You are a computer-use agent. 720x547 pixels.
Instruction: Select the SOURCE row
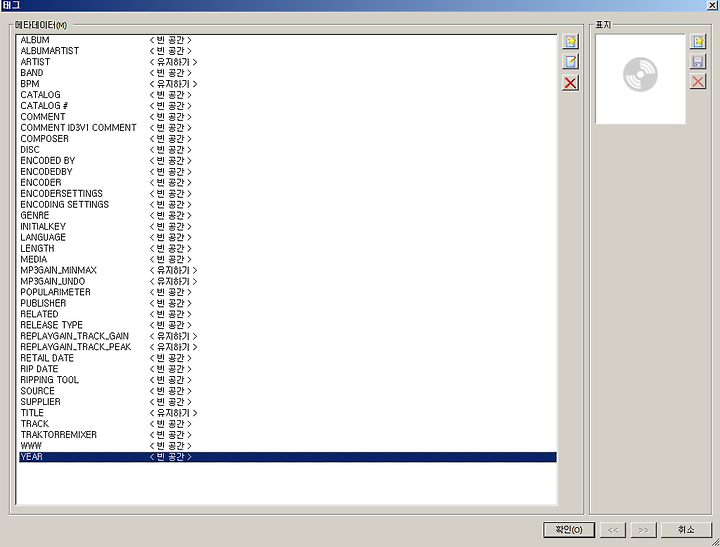[288, 391]
